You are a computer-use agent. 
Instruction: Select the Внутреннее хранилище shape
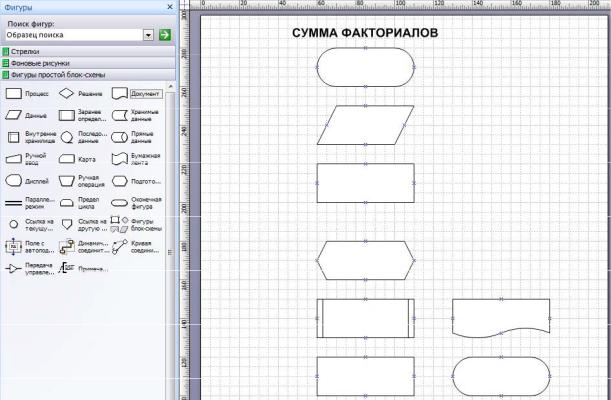[x=31, y=137]
